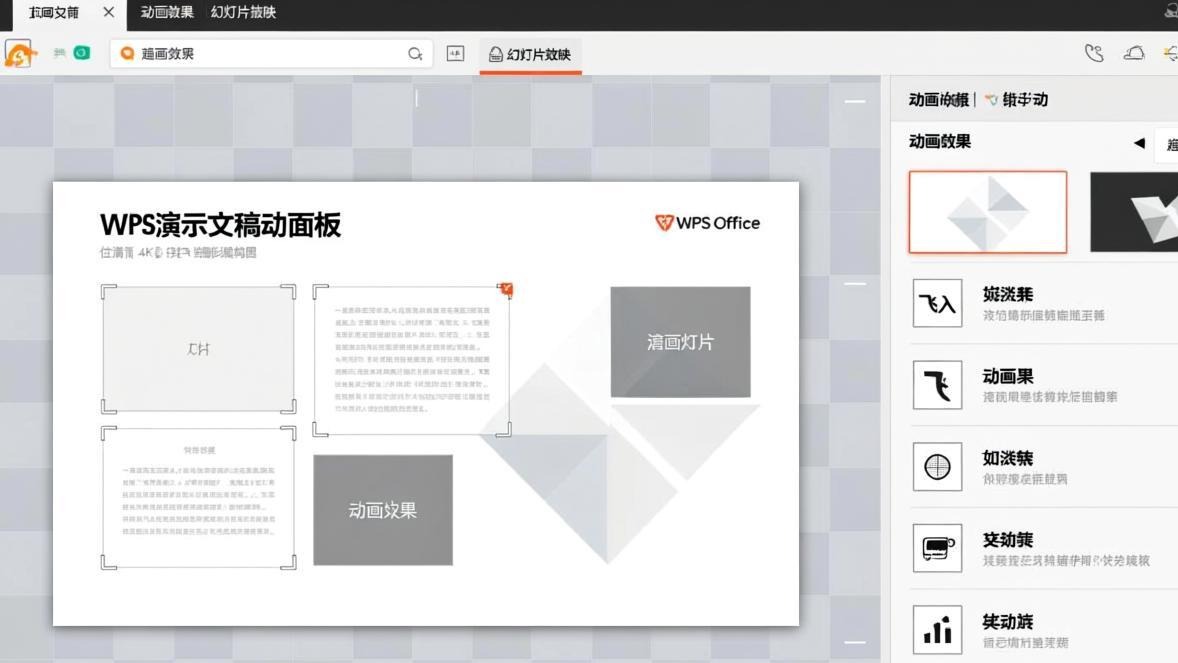Click the green square icon beside the logo
1178x663 pixels.
coord(82,53)
